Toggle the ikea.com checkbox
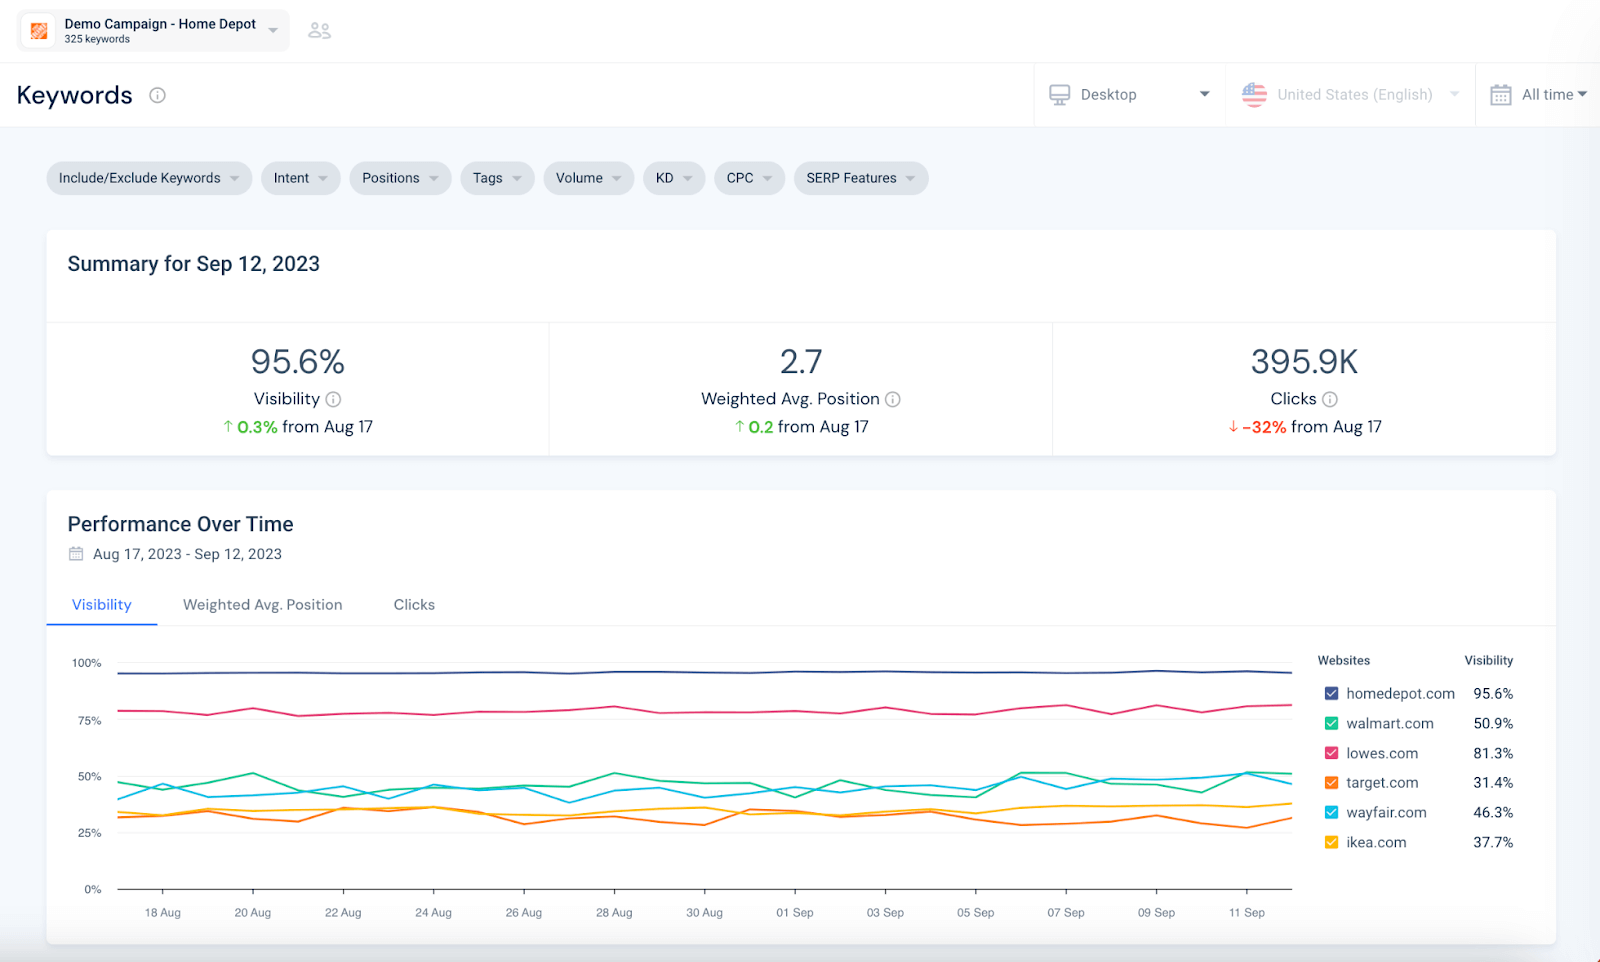Image resolution: width=1600 pixels, height=962 pixels. coord(1331,842)
